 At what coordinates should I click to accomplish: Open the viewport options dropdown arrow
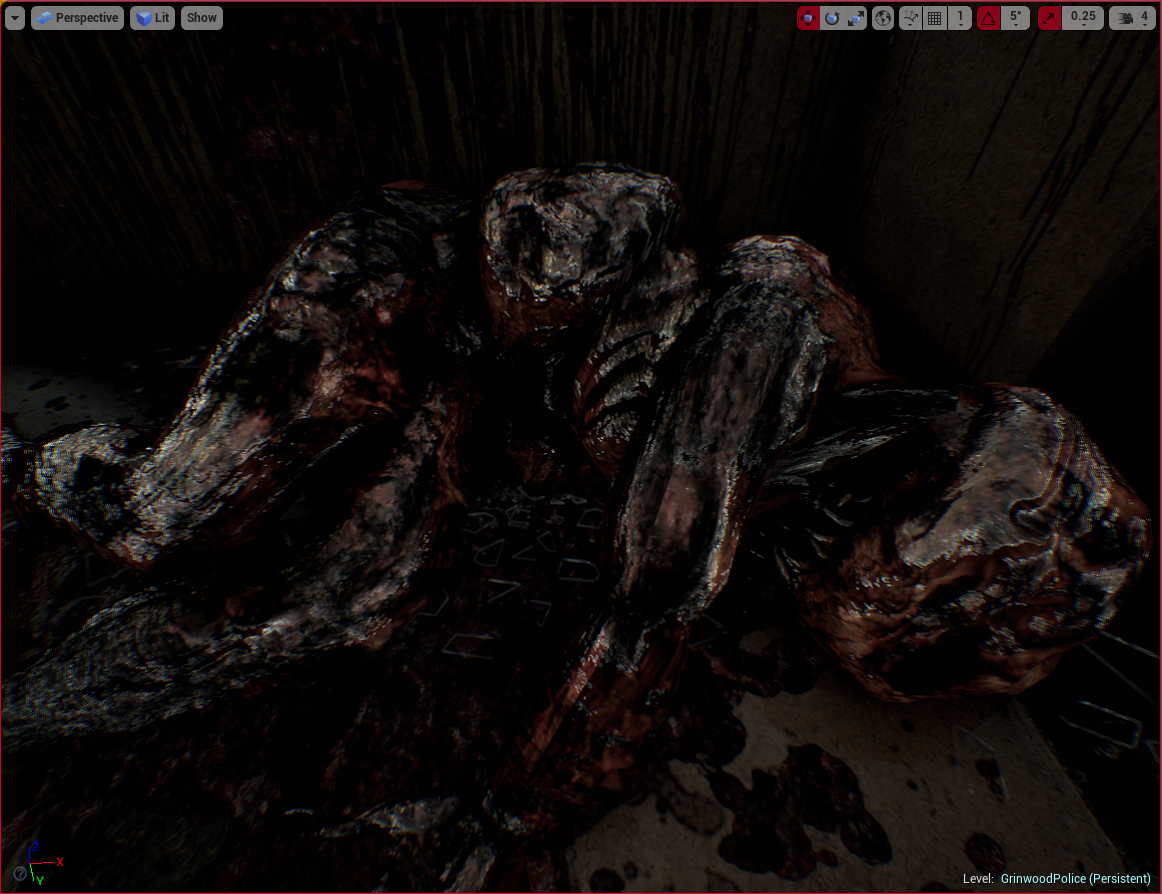pyautogui.click(x=14, y=18)
